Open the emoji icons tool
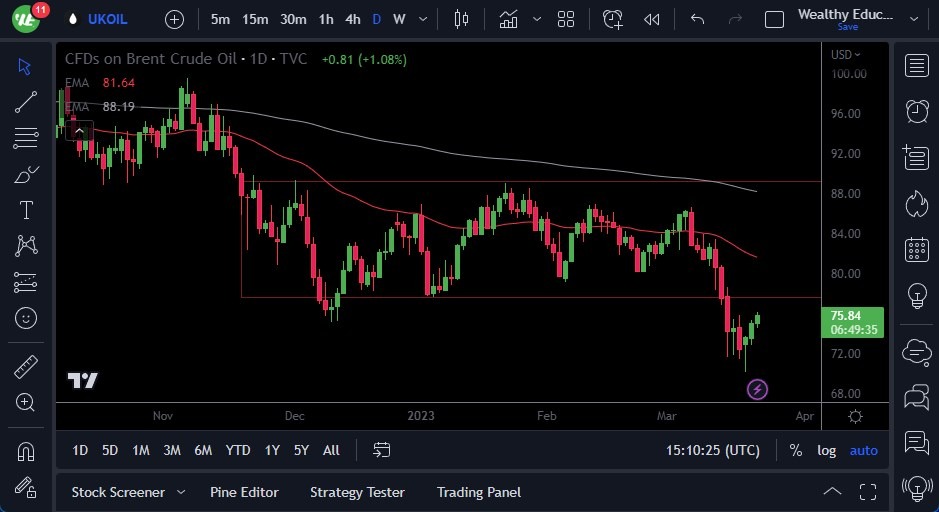 [26, 318]
